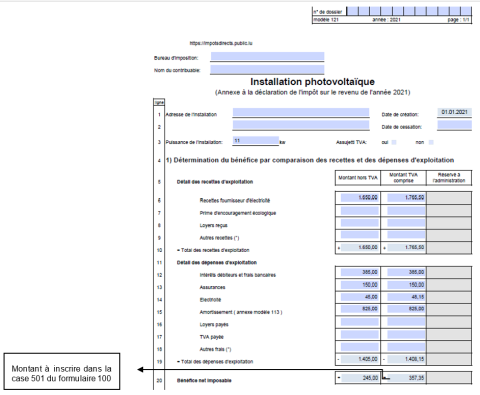Click Loyers reçus TVA comprise field
The image size is (480, 395).
pyautogui.click(x=406, y=223)
